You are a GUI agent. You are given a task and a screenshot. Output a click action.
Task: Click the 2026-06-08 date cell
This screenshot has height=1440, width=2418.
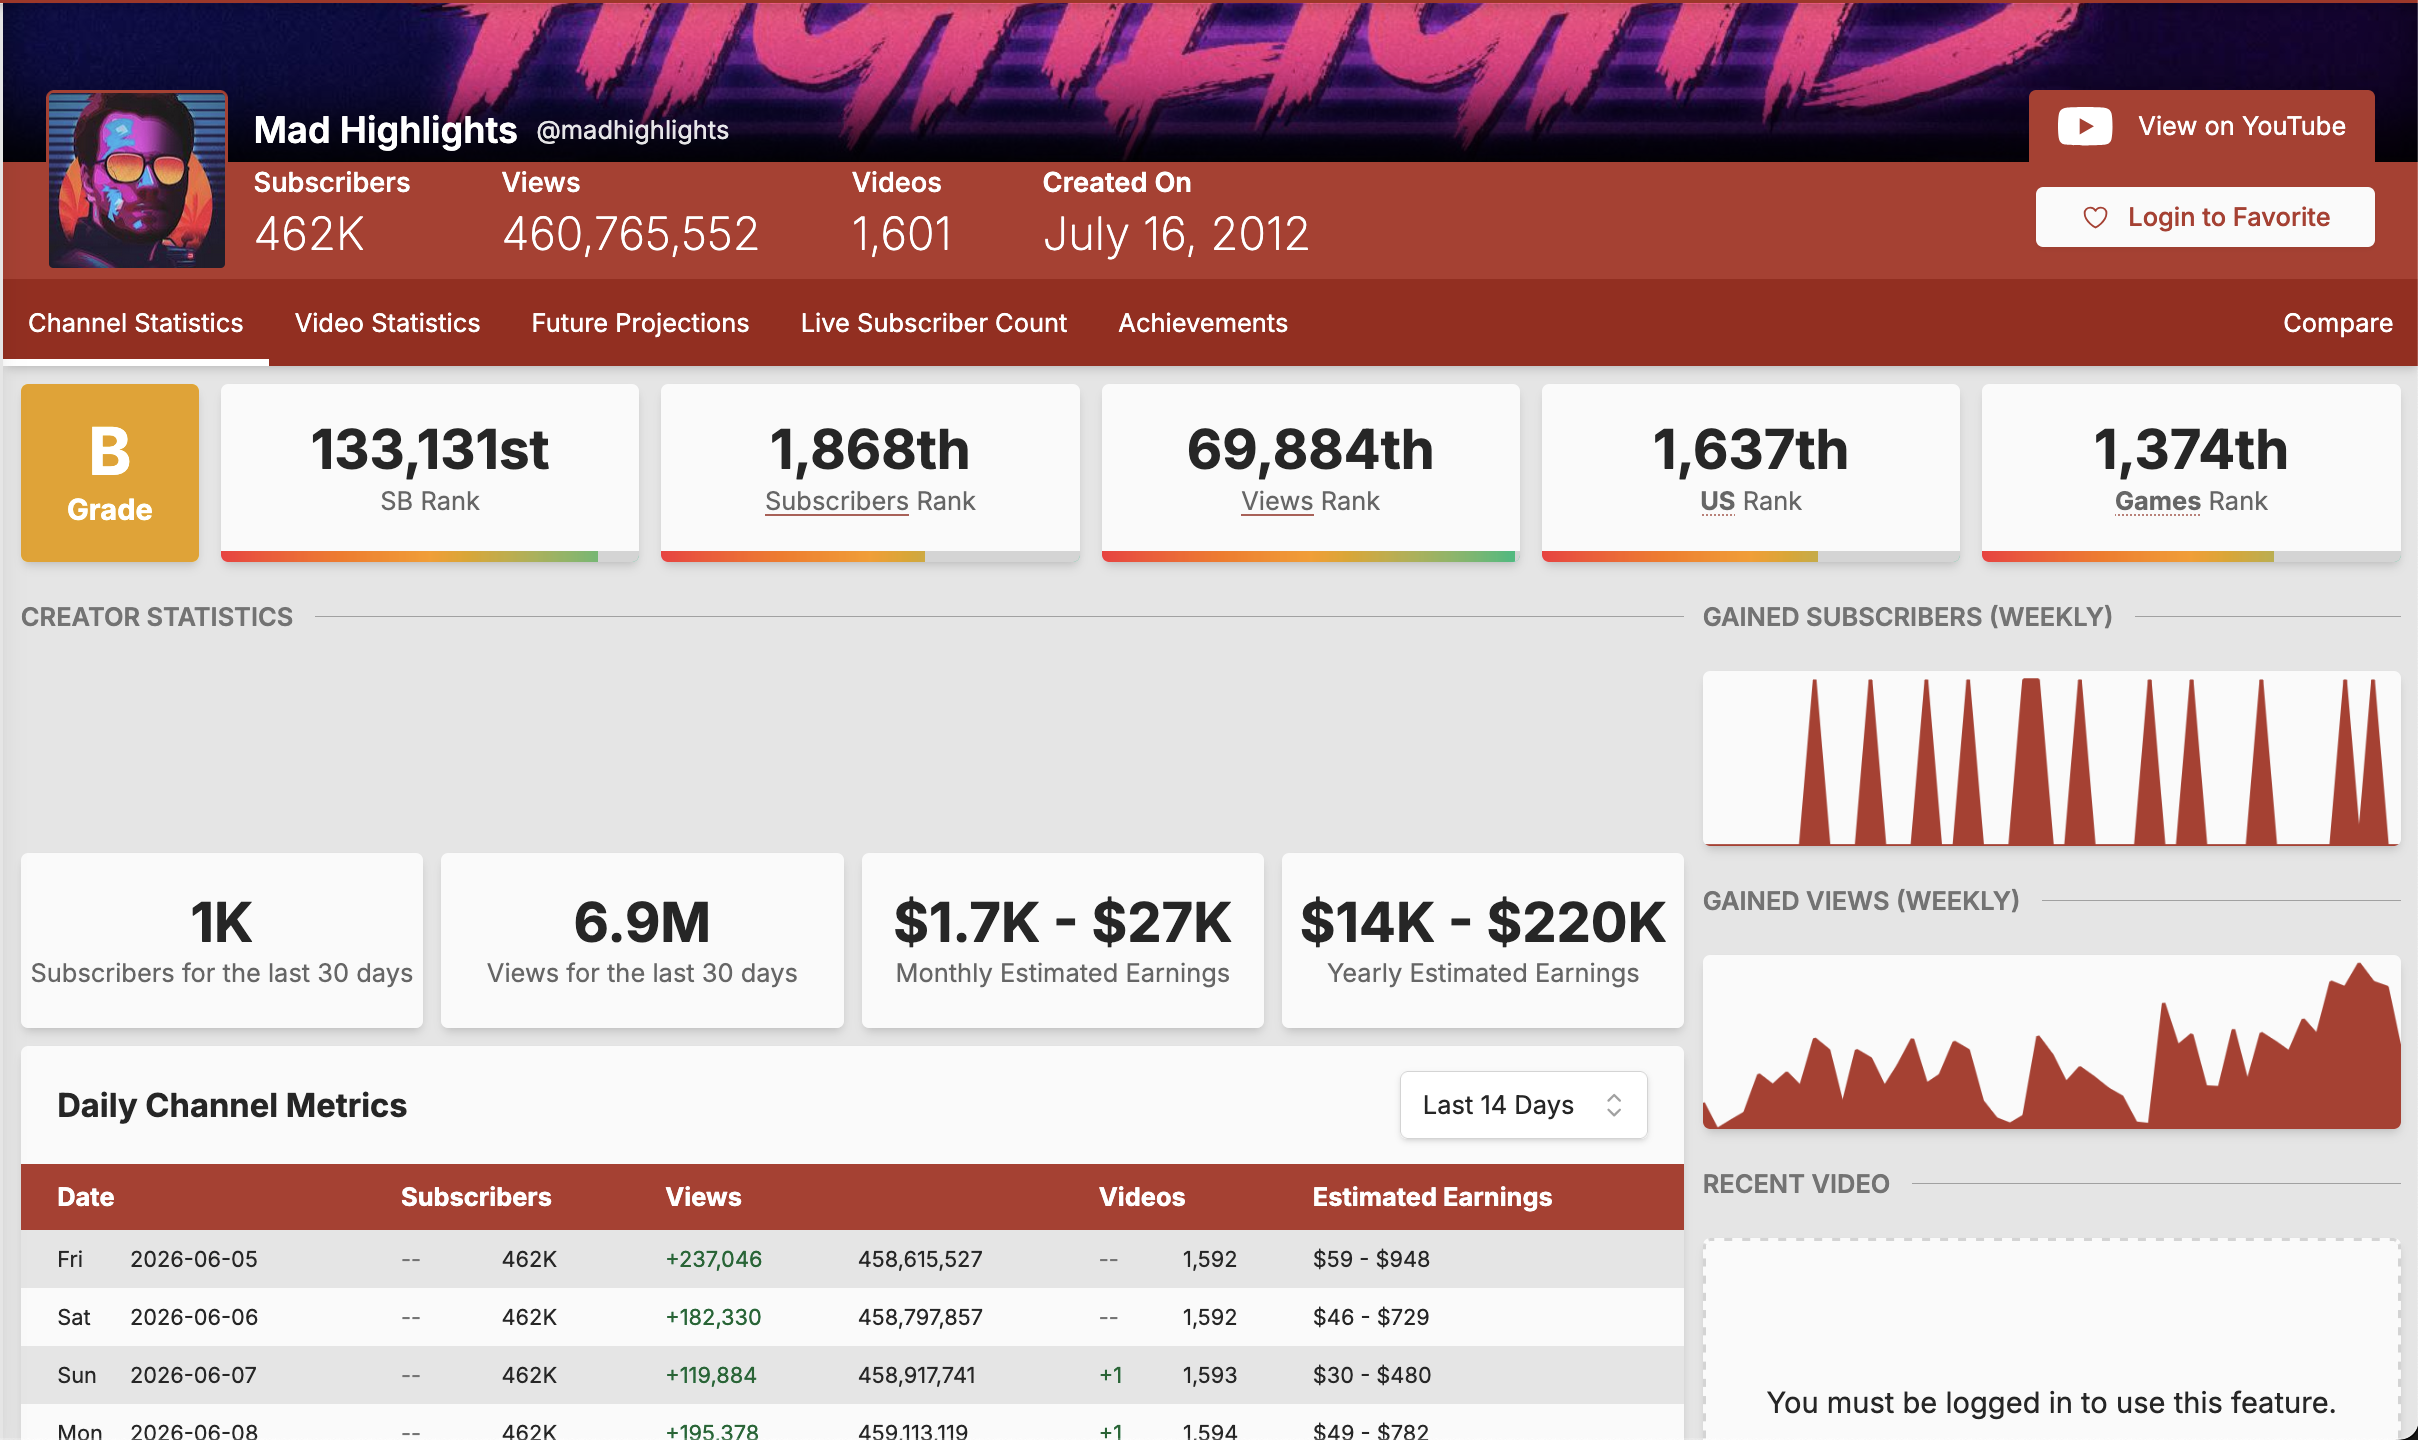(194, 1431)
